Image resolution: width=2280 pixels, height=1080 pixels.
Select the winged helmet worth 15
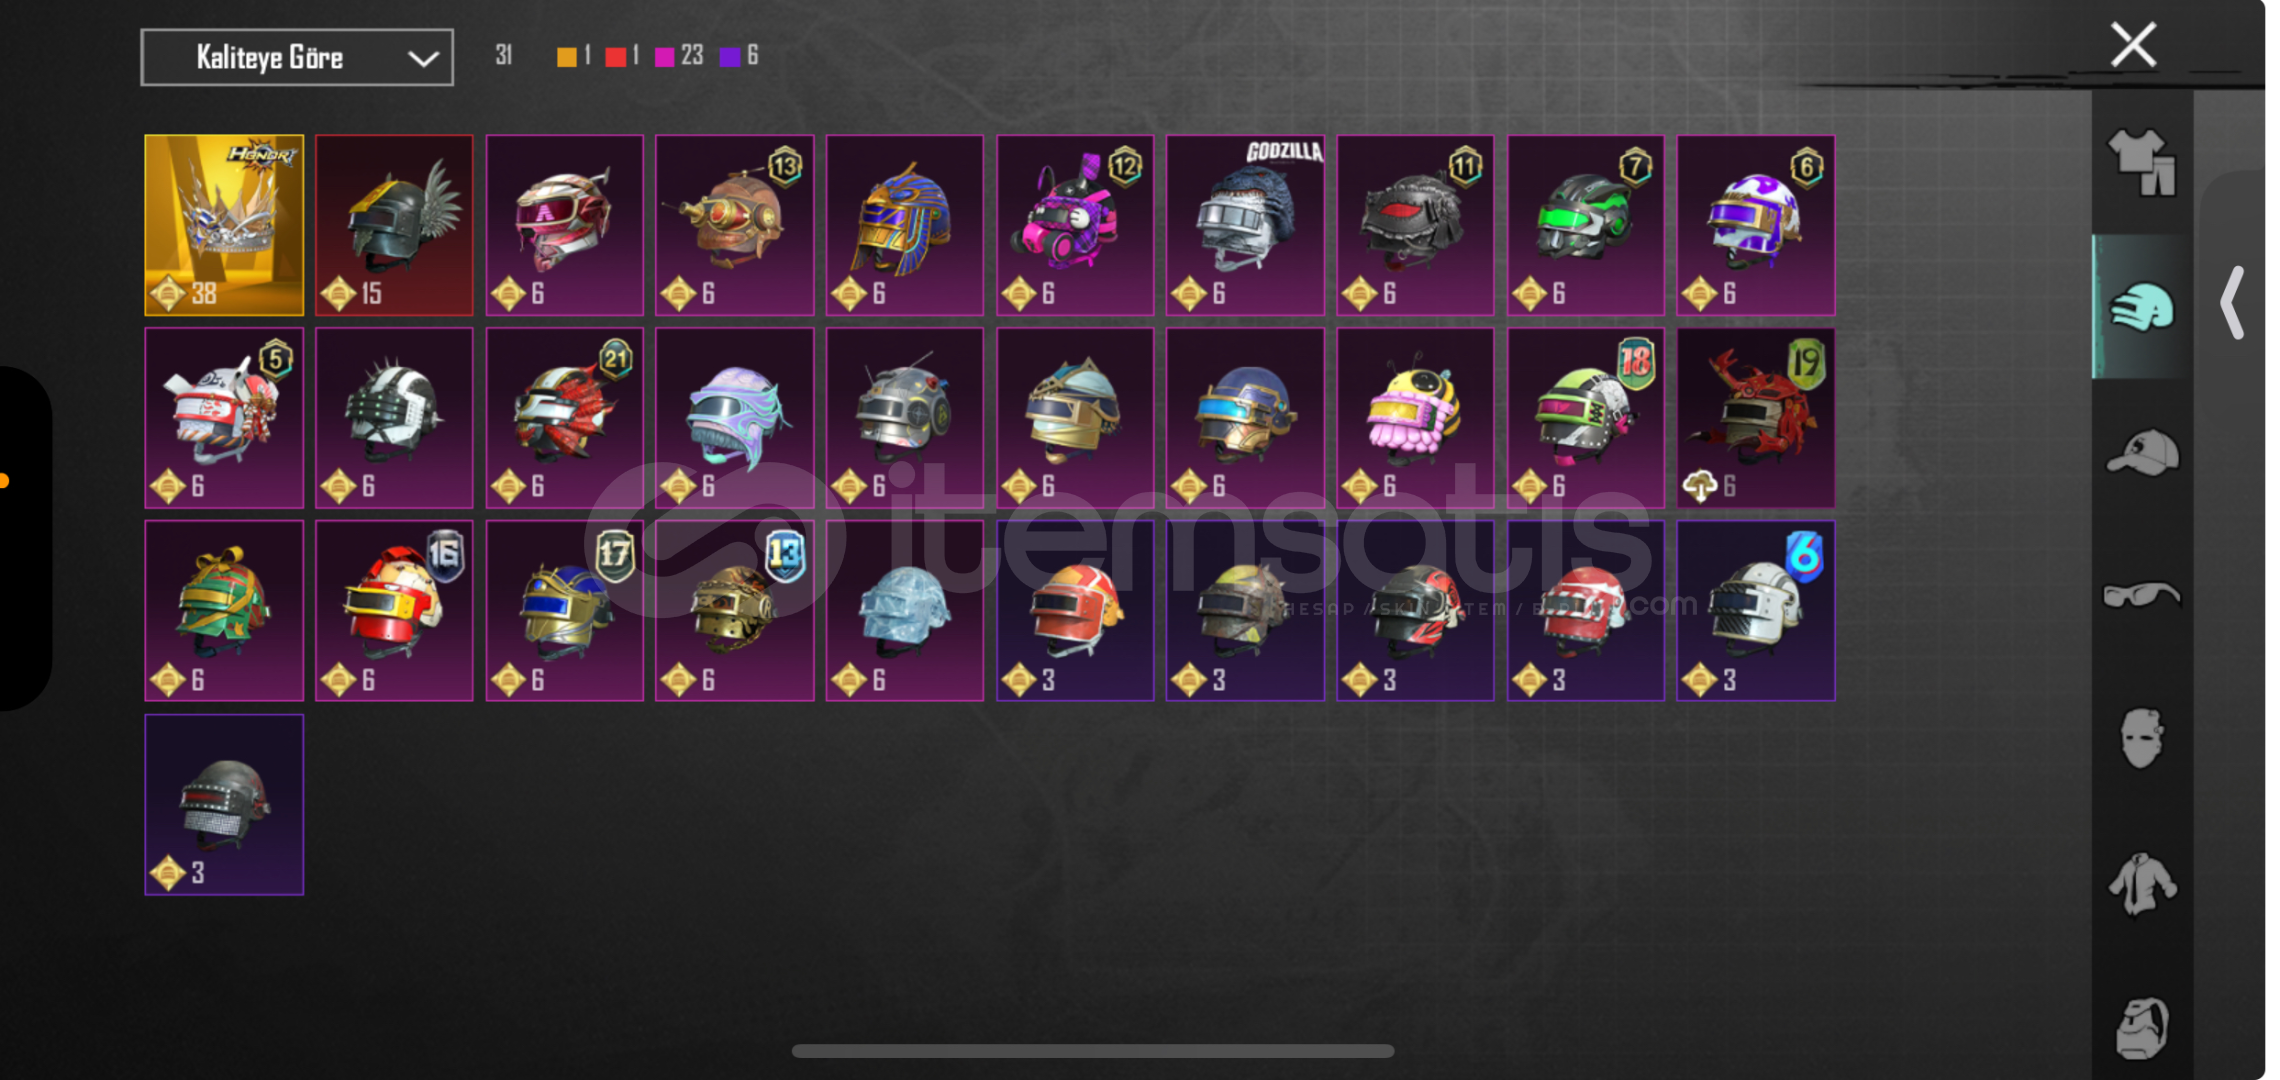(x=394, y=225)
